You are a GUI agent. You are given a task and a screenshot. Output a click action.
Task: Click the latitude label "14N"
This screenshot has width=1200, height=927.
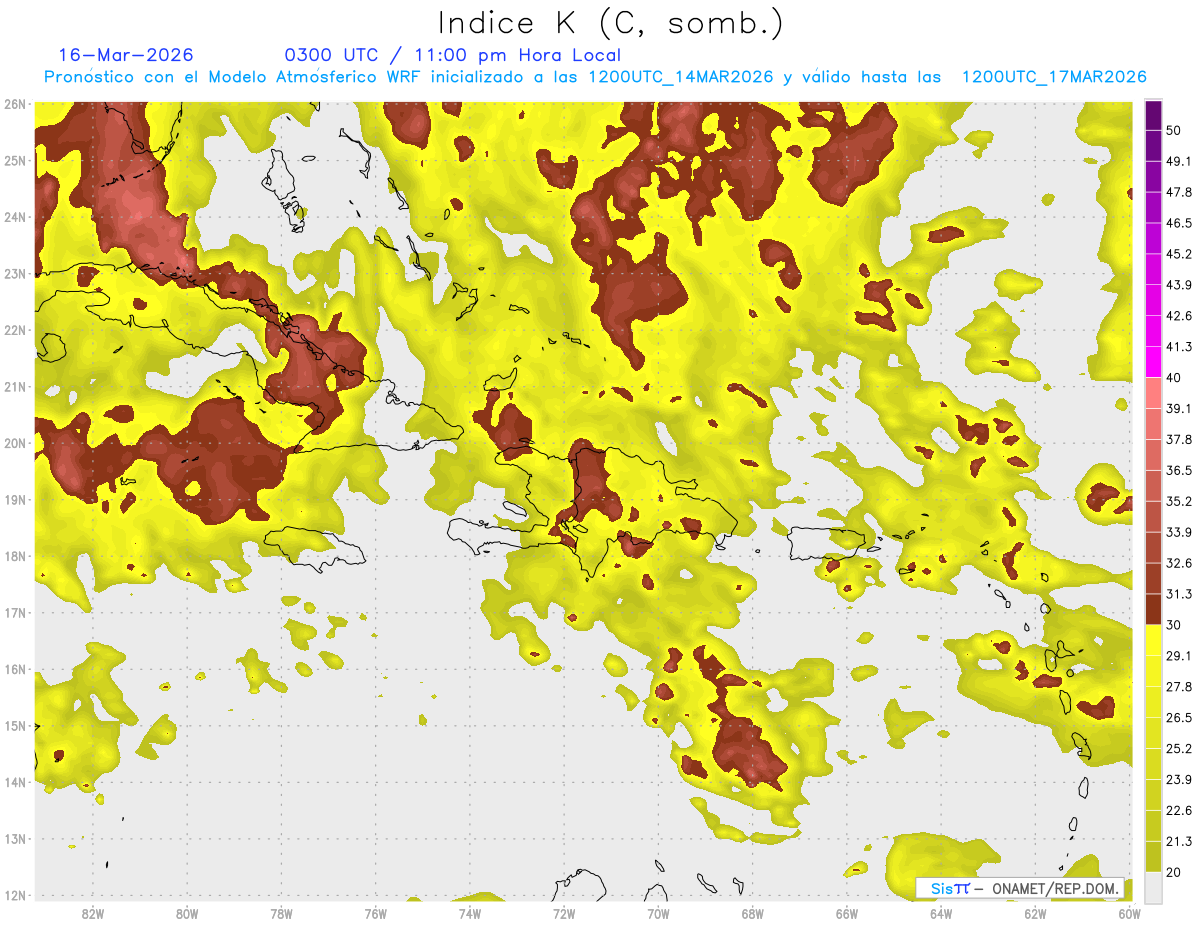coord(14,782)
